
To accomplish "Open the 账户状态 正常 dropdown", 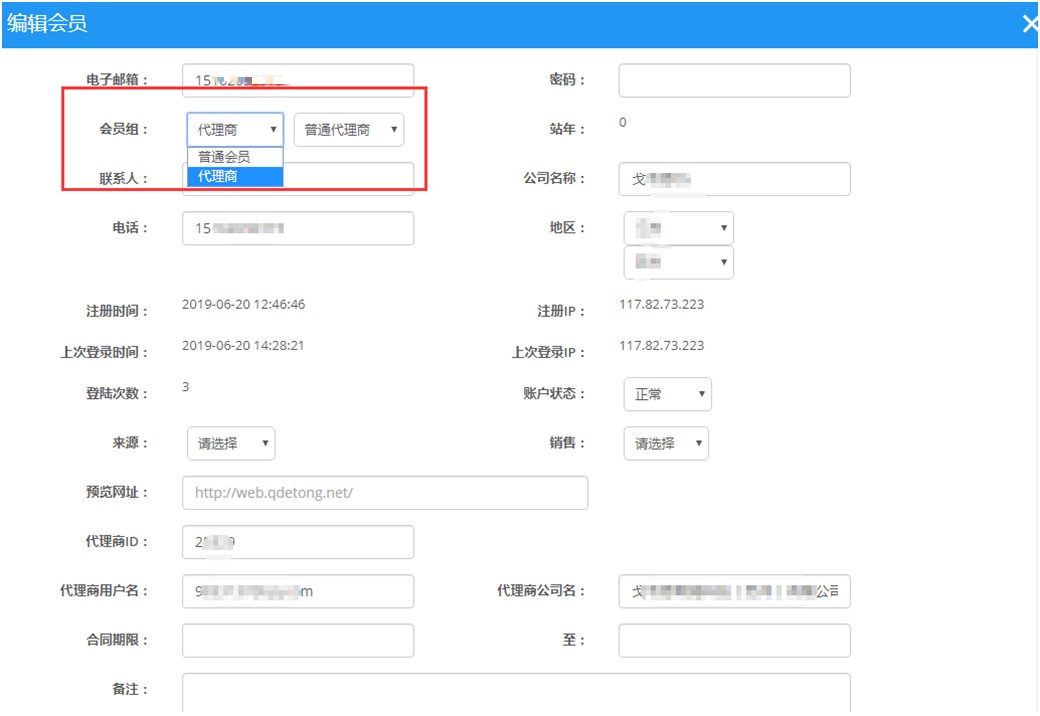I will click(x=667, y=394).
